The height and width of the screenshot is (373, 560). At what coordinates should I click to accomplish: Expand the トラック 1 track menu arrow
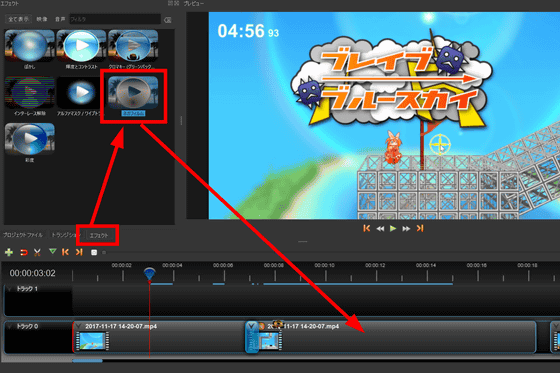[10, 289]
